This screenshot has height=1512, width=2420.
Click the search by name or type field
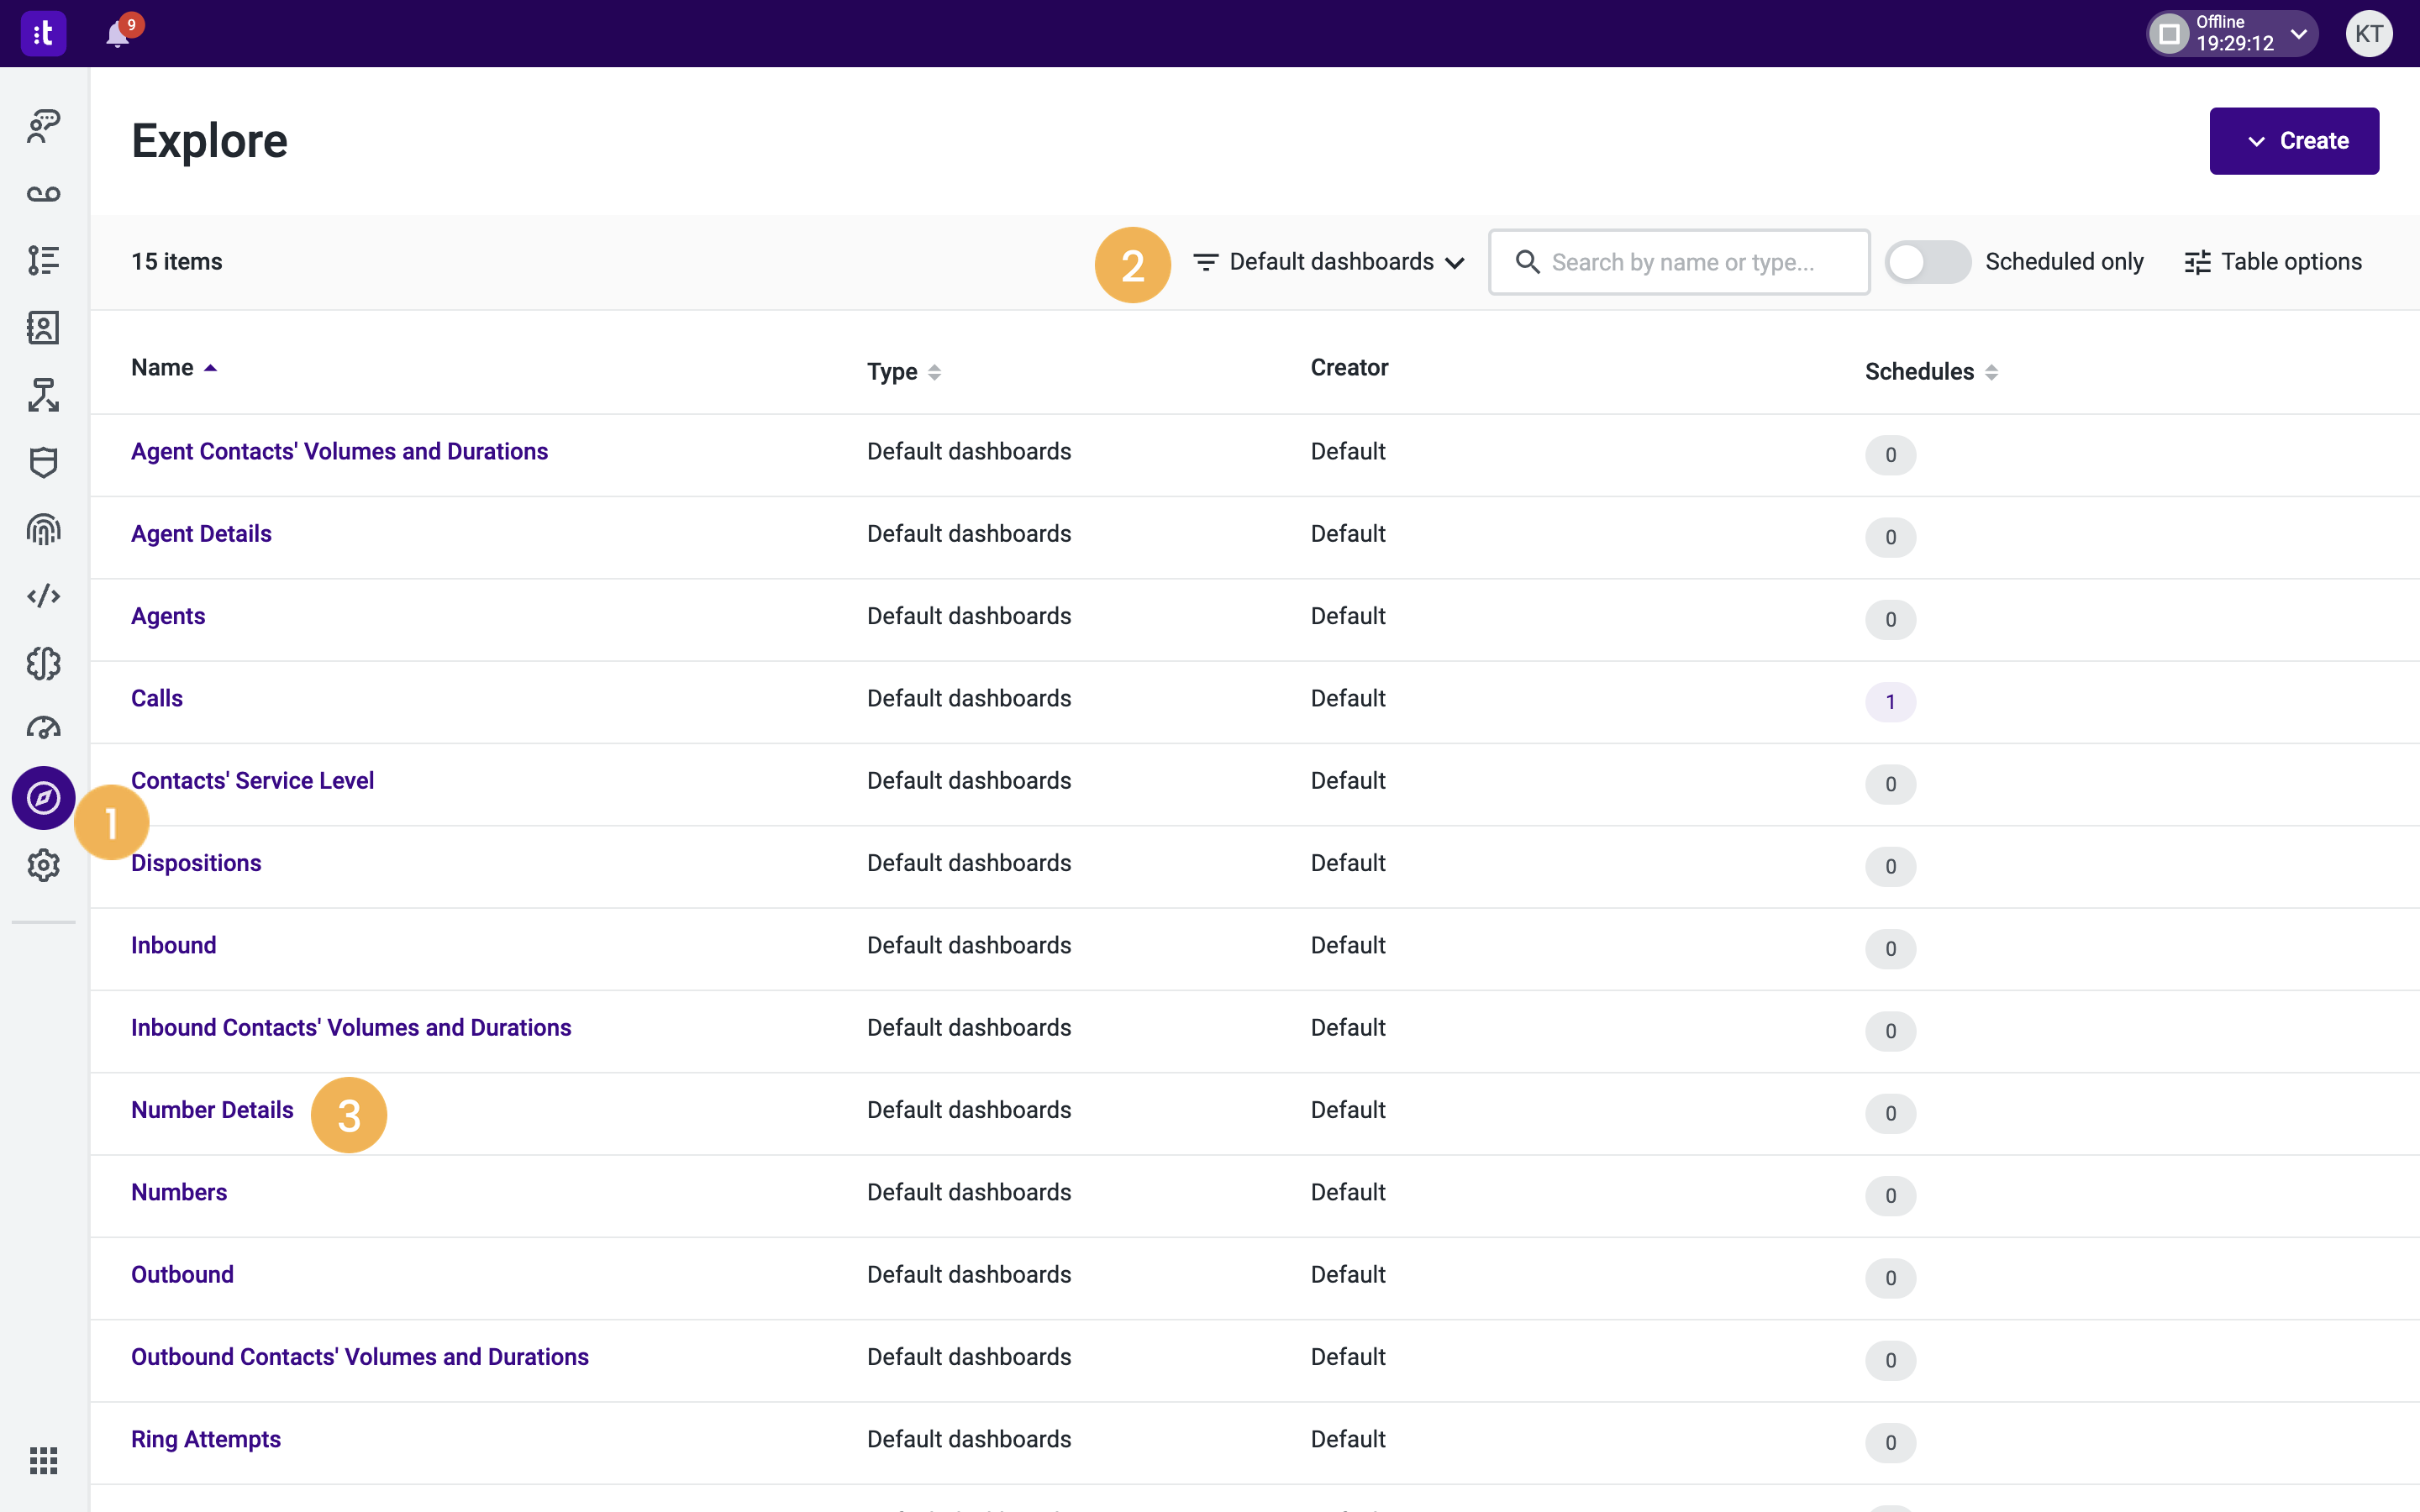tap(1679, 261)
